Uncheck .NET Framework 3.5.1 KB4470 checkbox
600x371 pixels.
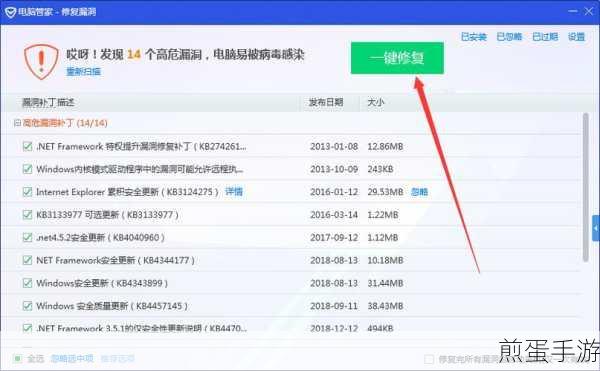point(28,328)
